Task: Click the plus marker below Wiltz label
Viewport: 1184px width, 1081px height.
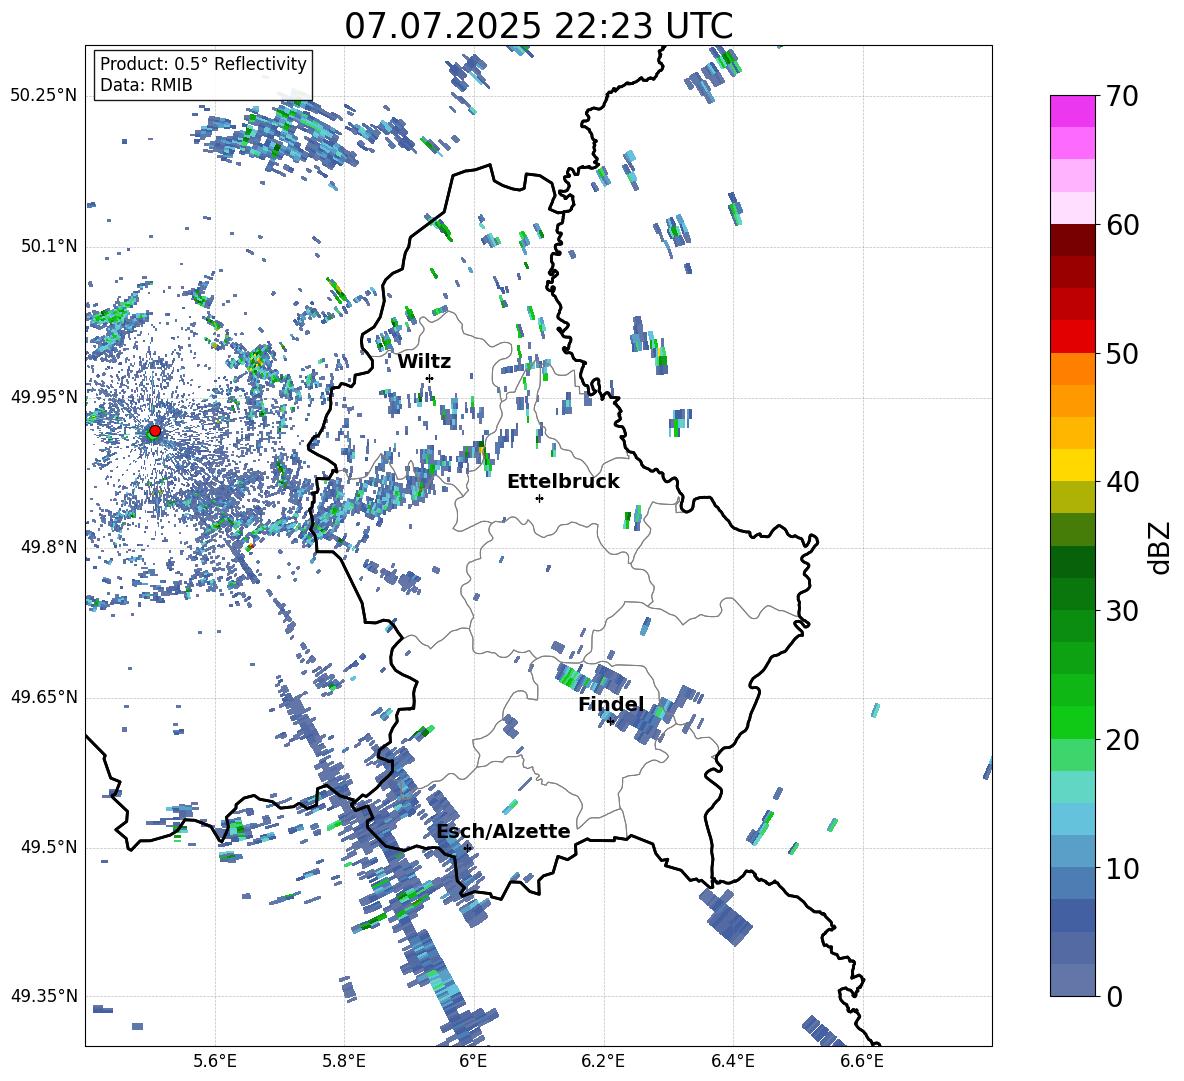Action: [430, 378]
